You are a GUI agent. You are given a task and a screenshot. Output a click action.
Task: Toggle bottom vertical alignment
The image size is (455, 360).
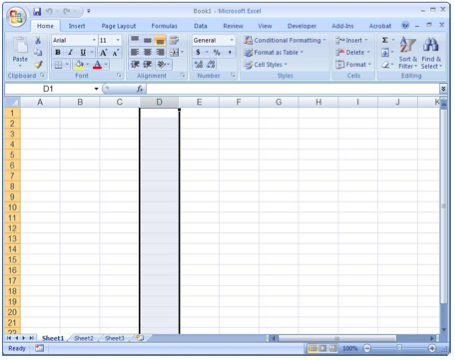[160, 40]
